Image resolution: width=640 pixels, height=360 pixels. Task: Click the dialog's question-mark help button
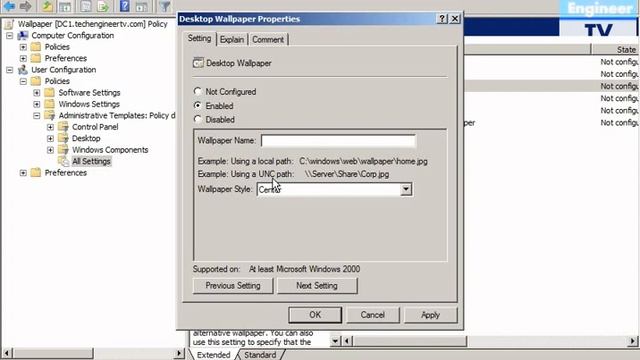click(442, 19)
